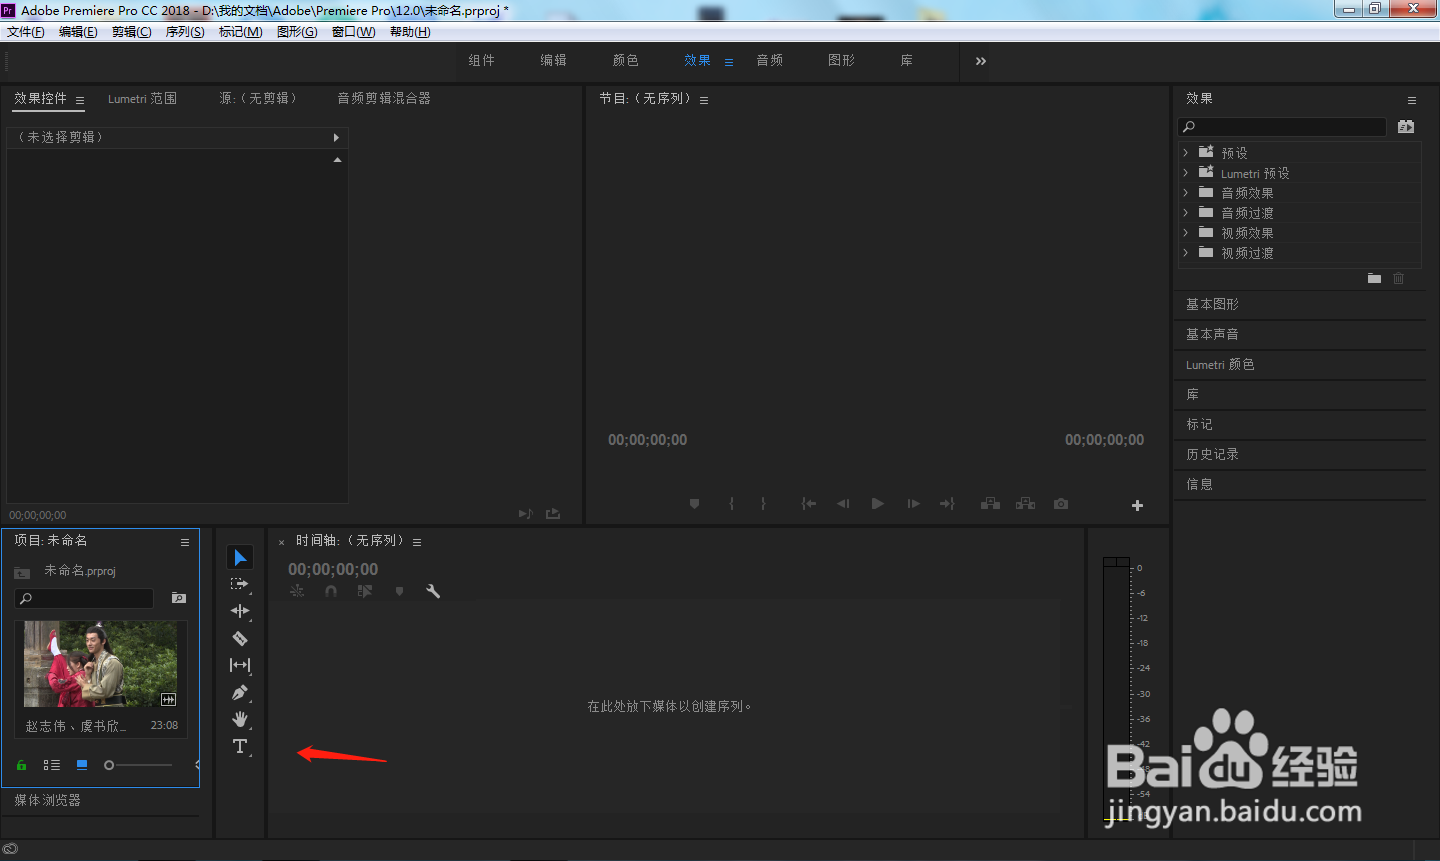Expand the 音频过渡 folder
The image size is (1440, 861).
[1186, 213]
